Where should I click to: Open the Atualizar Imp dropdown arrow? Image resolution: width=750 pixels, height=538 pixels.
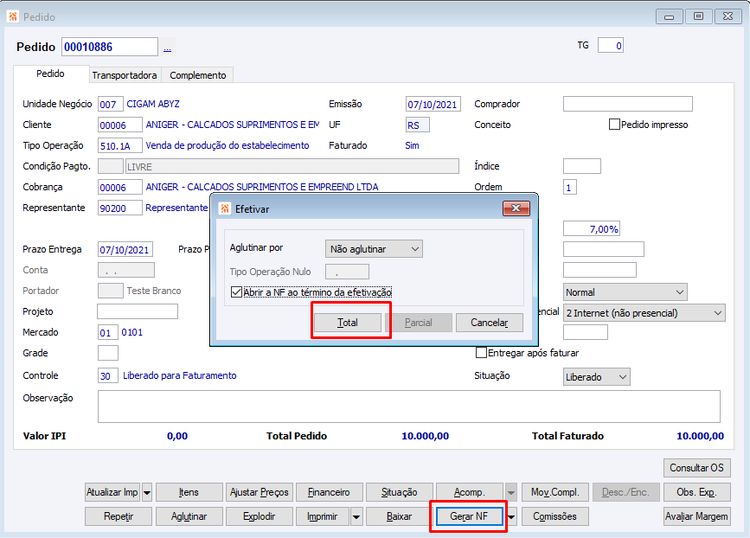147,492
